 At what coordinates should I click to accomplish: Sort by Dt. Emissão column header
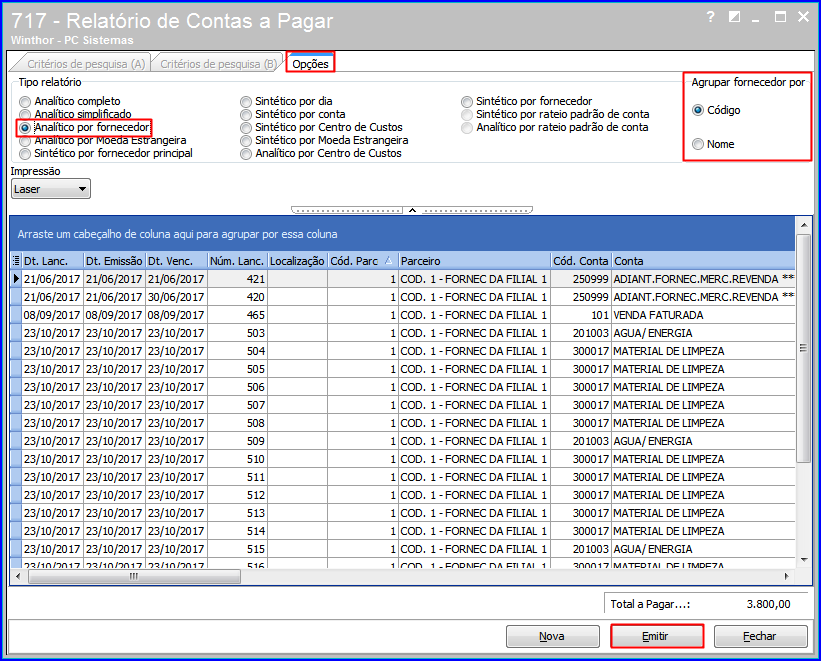[x=114, y=260]
